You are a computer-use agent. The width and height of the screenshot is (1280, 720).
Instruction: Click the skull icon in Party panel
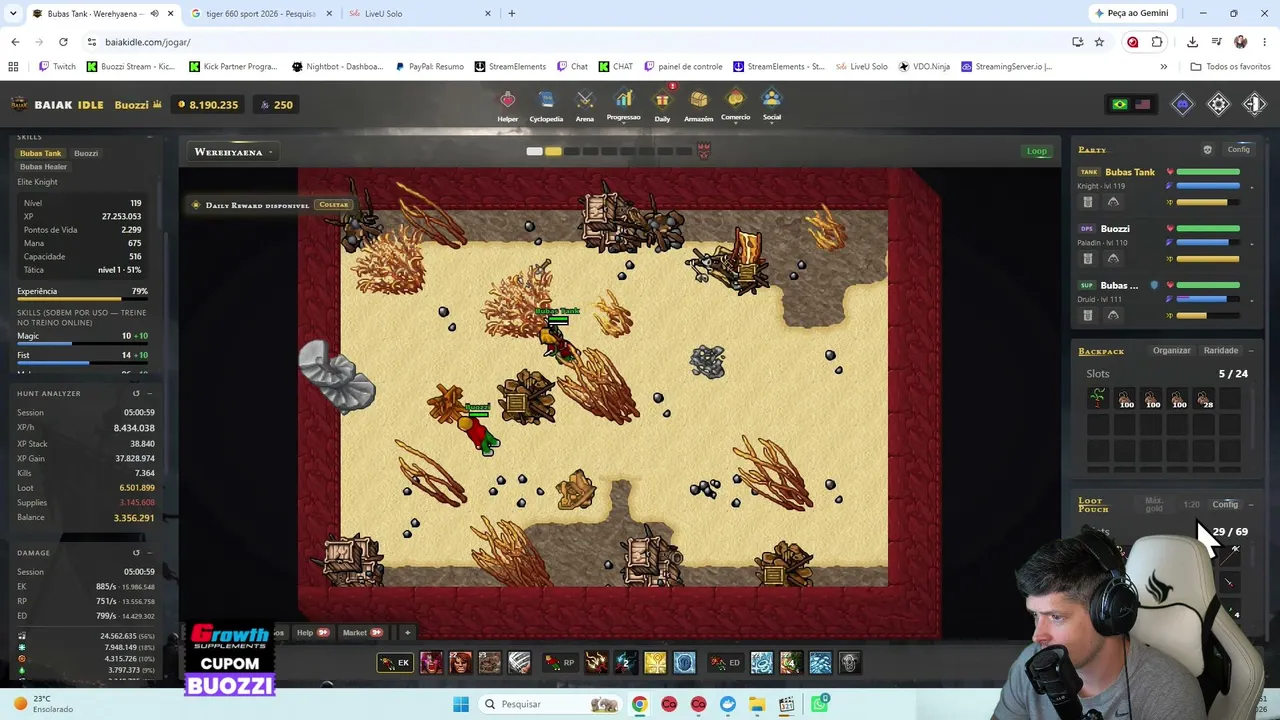[x=1207, y=150]
